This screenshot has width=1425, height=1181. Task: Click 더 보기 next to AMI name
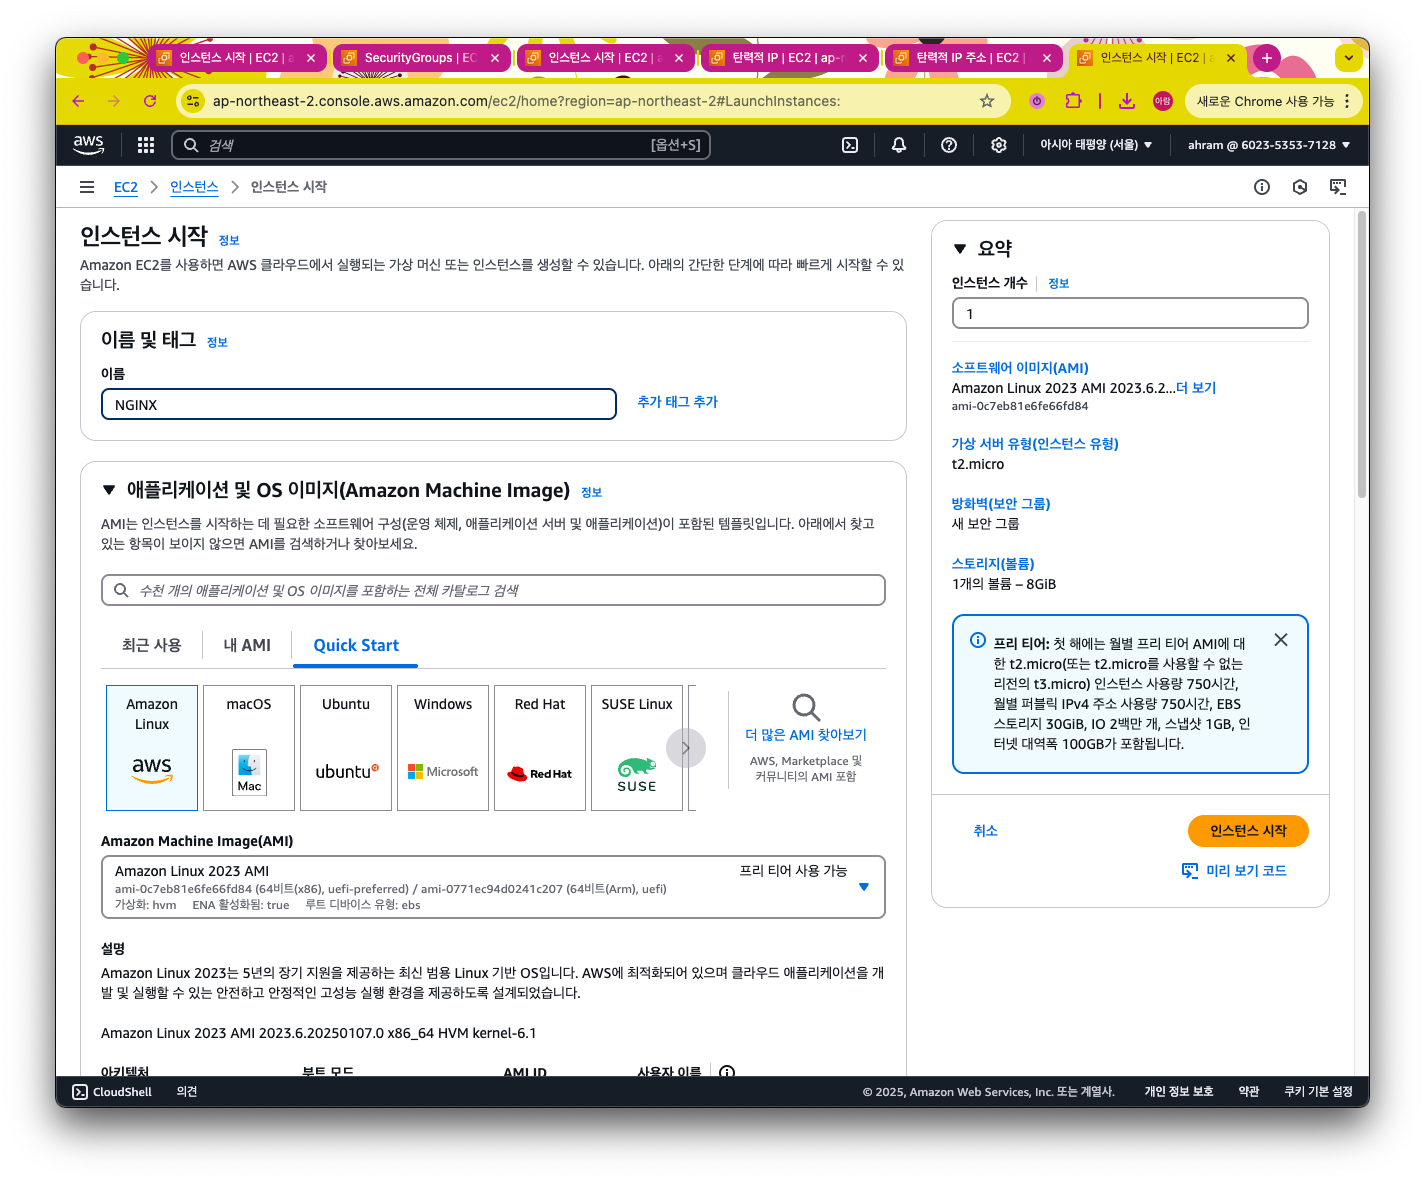coord(1196,388)
